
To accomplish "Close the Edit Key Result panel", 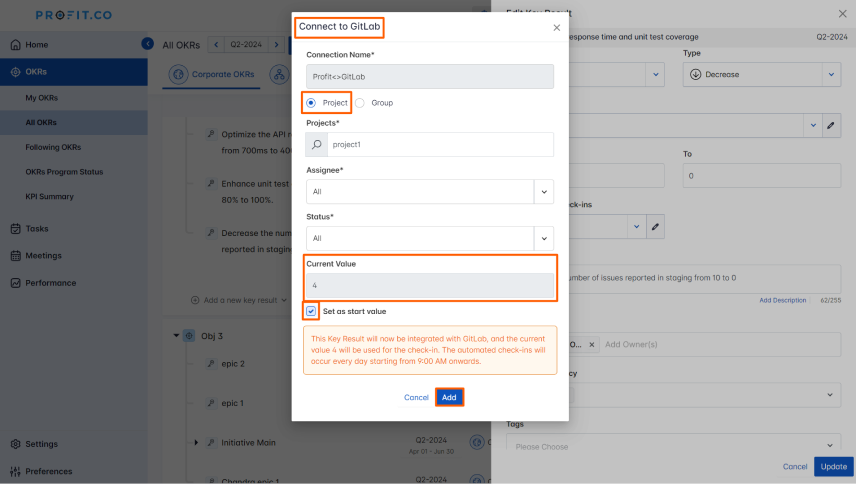I will (842, 14).
